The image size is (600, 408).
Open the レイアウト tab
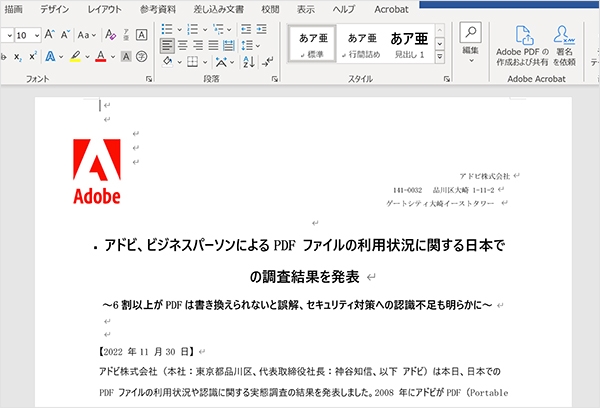point(104,9)
